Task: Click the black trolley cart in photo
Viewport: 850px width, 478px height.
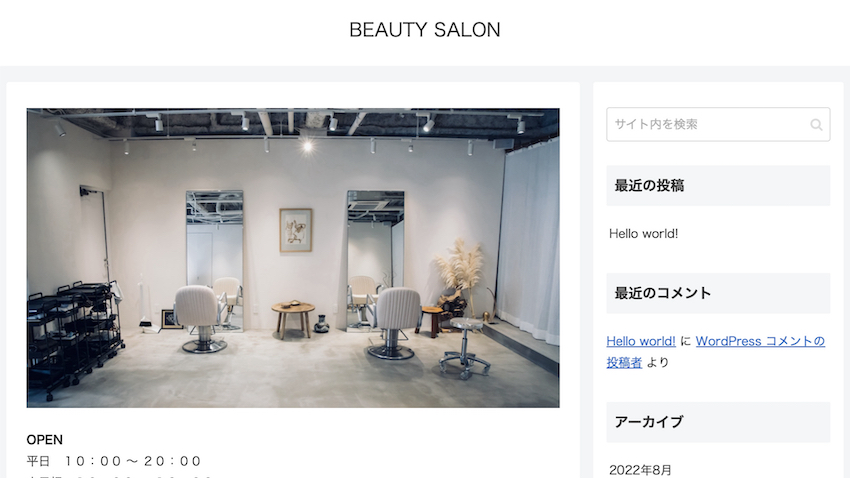Action: tap(73, 337)
